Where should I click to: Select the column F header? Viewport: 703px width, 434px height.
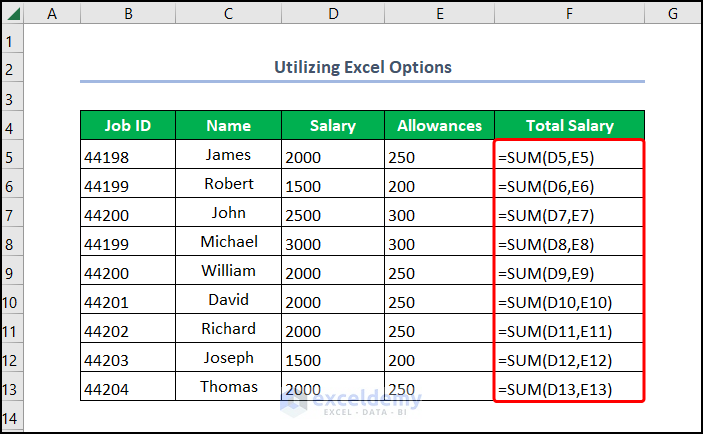[x=569, y=13]
